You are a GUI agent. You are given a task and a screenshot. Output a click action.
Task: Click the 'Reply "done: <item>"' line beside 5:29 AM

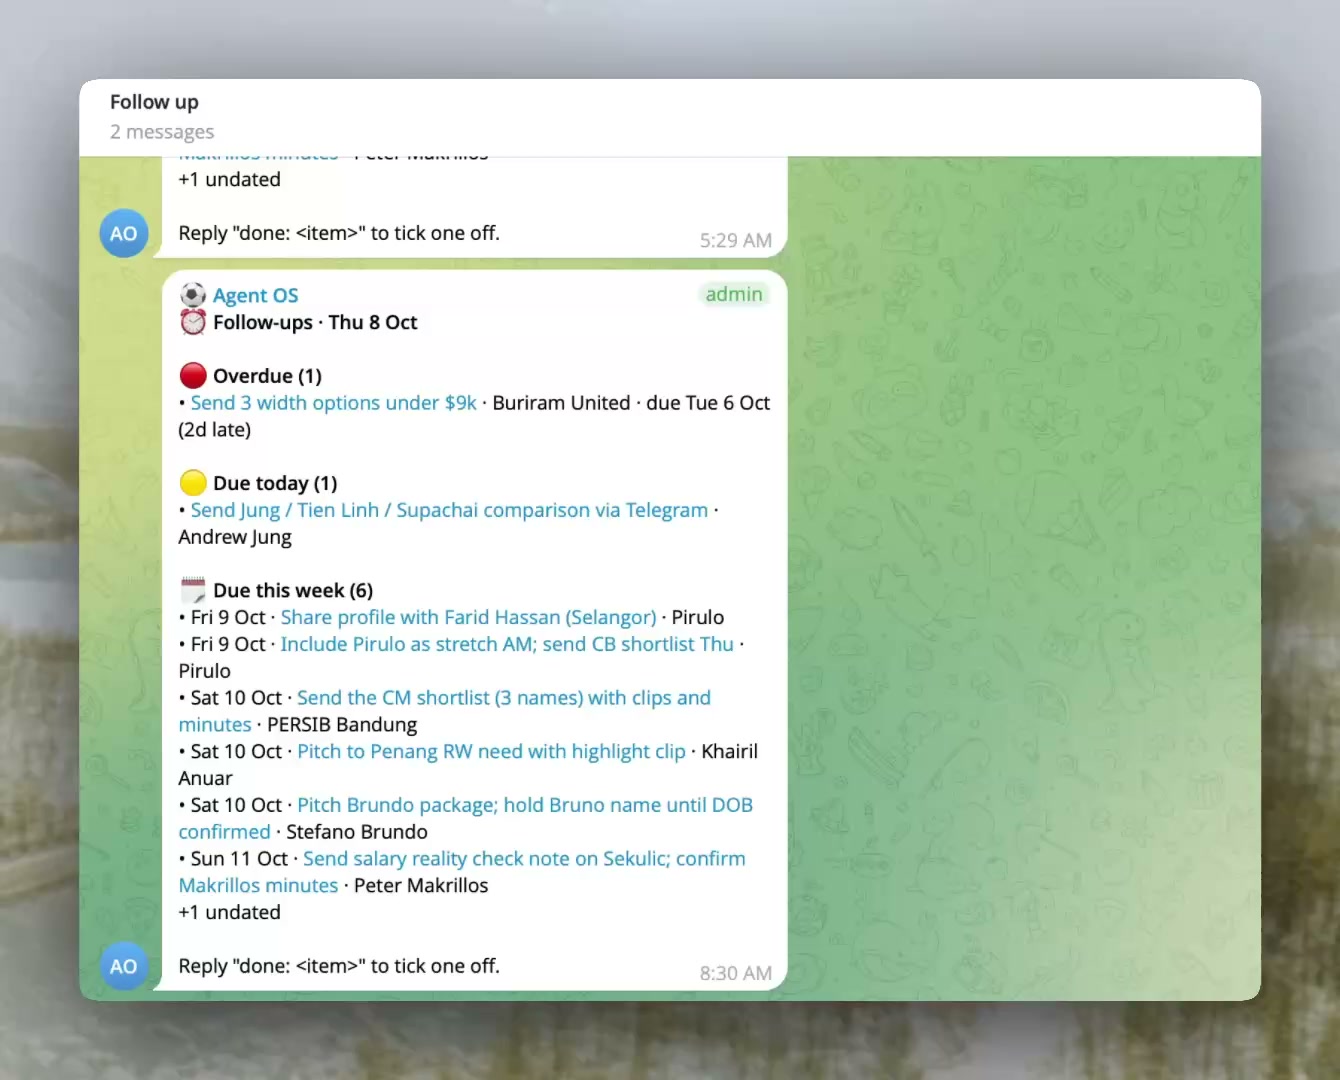339,233
